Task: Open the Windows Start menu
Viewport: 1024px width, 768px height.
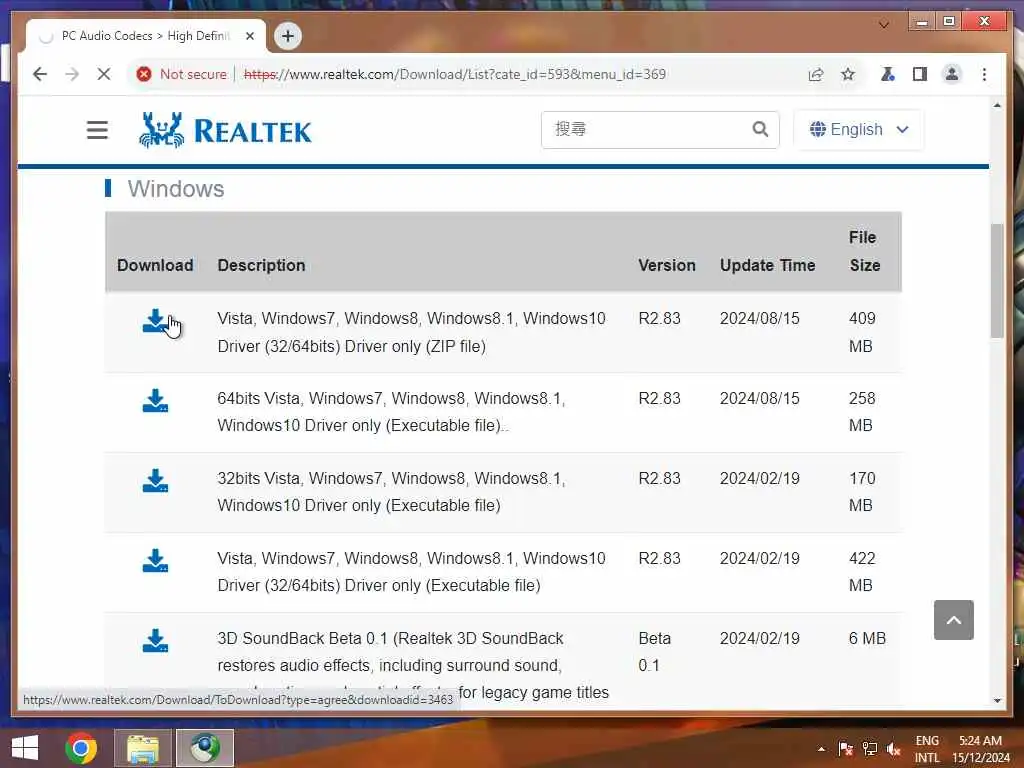Action: [x=25, y=748]
